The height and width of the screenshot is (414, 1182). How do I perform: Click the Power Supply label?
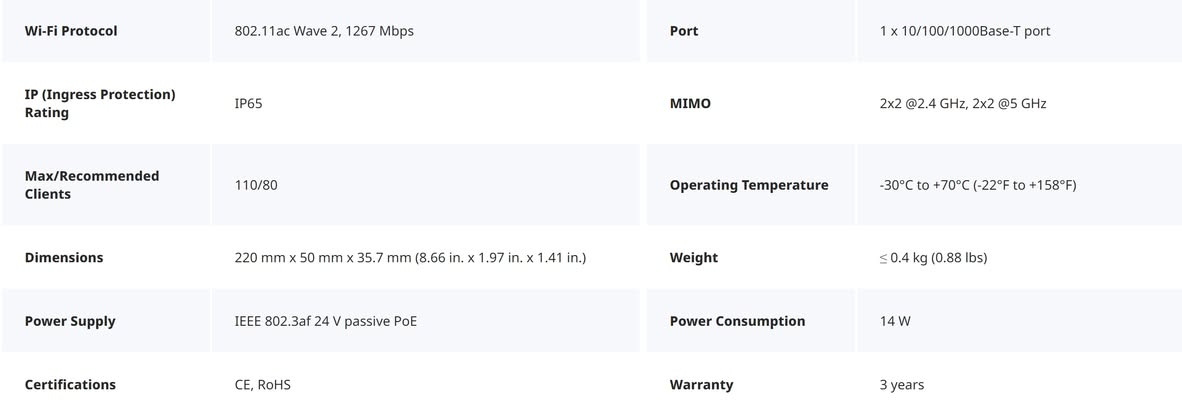click(x=70, y=321)
